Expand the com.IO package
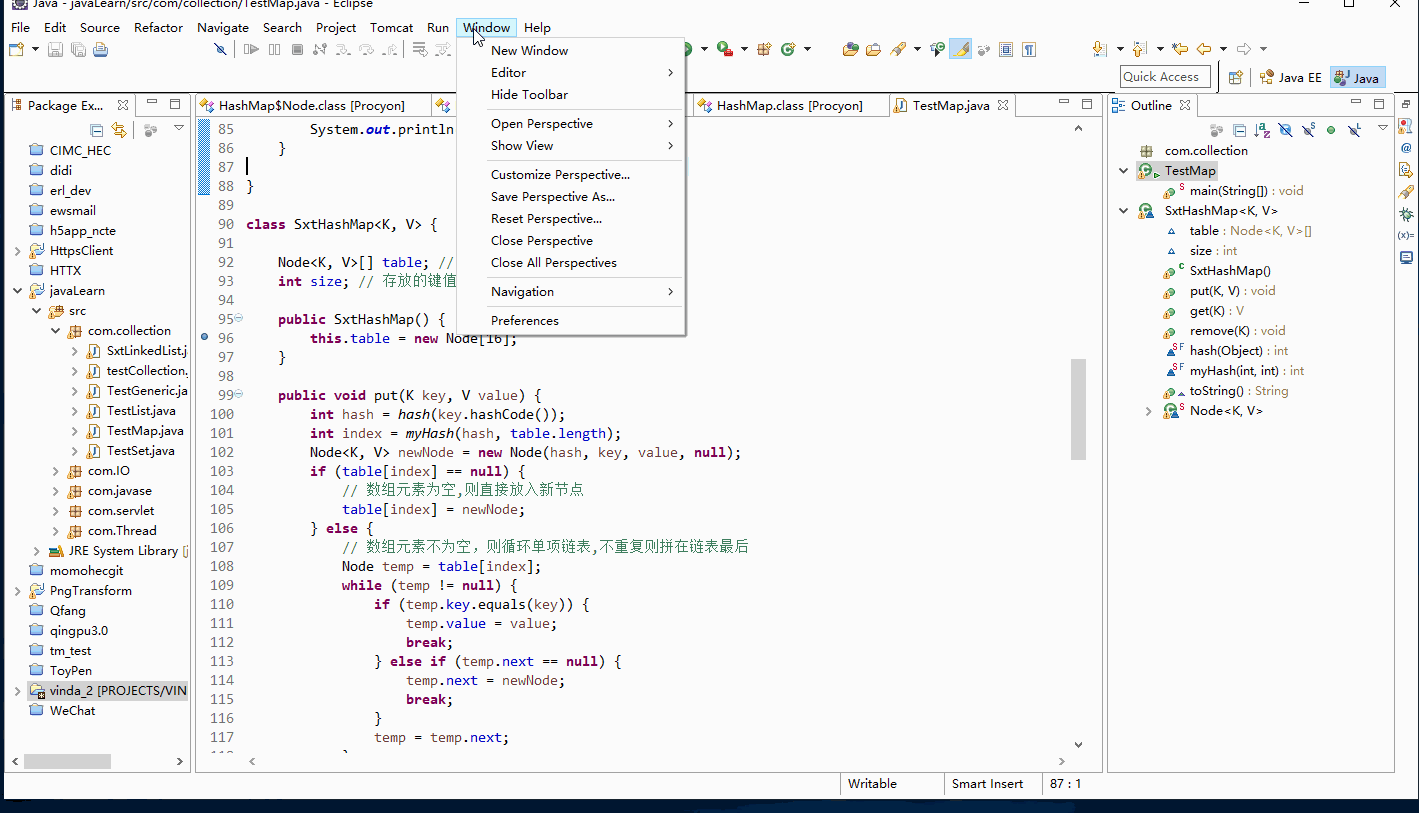The height and width of the screenshot is (813, 1419). coord(56,470)
